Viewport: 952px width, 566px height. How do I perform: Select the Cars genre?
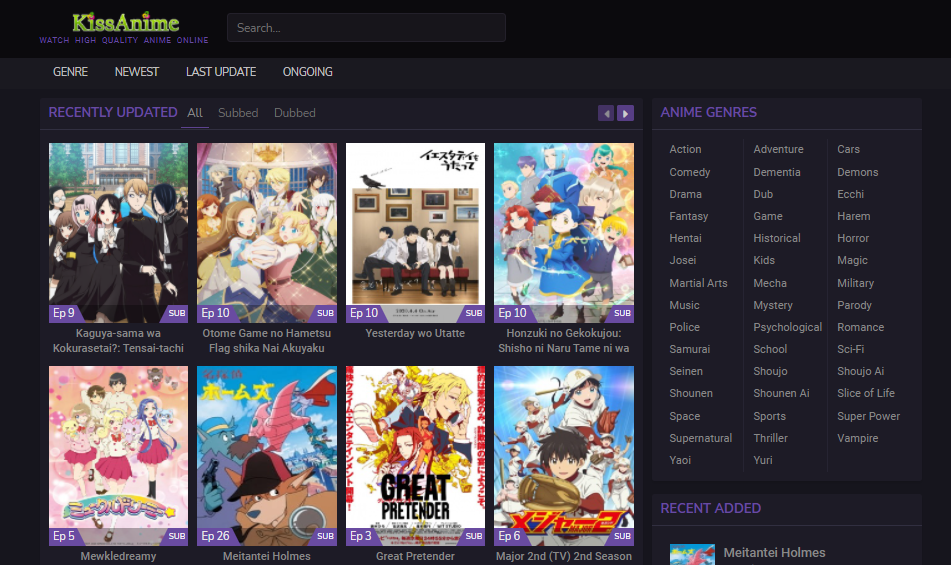[848, 149]
